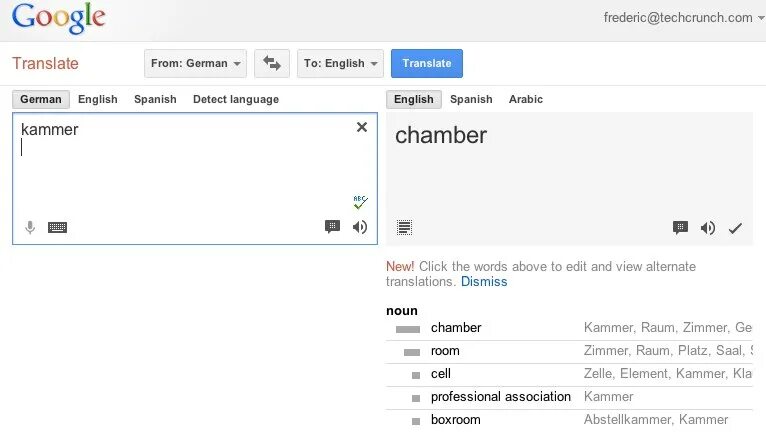Viewport: 766px width, 444px height.
Task: Show example usage for source text
Action: coord(332,227)
